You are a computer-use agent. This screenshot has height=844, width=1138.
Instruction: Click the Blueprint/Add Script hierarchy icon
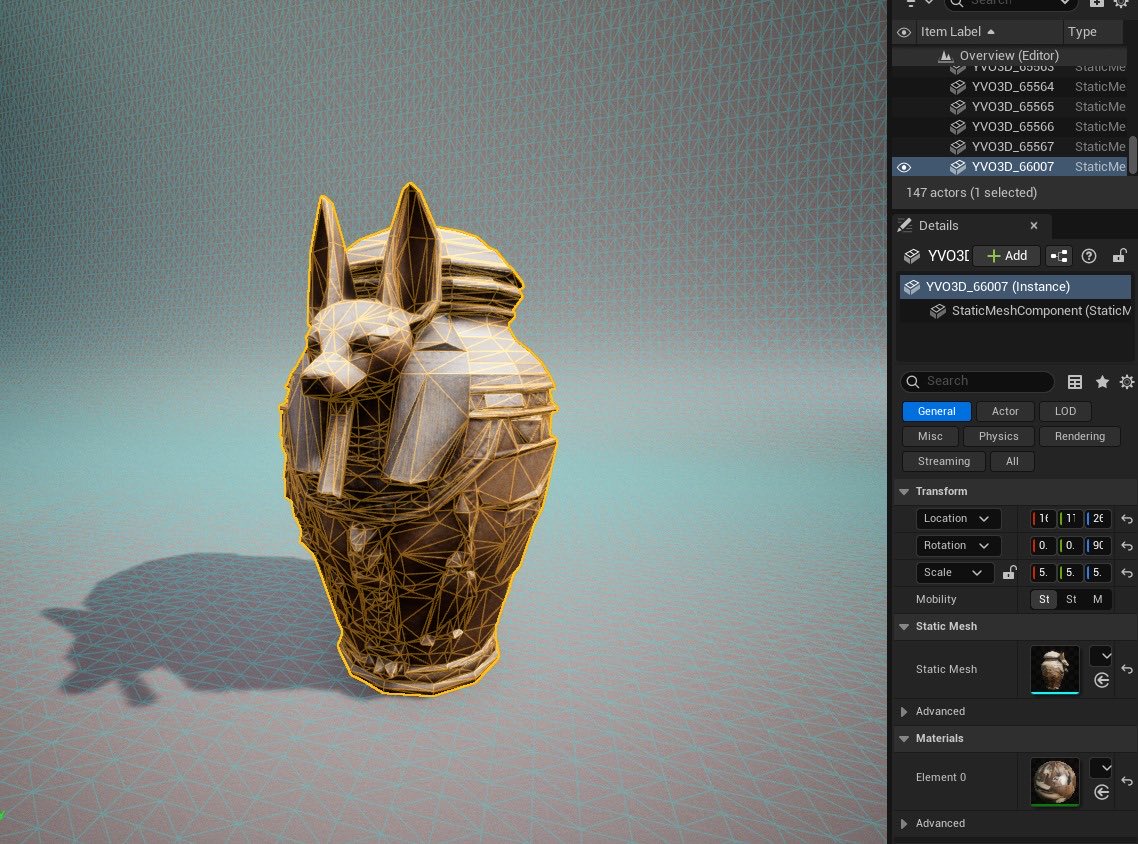[x=1059, y=256]
